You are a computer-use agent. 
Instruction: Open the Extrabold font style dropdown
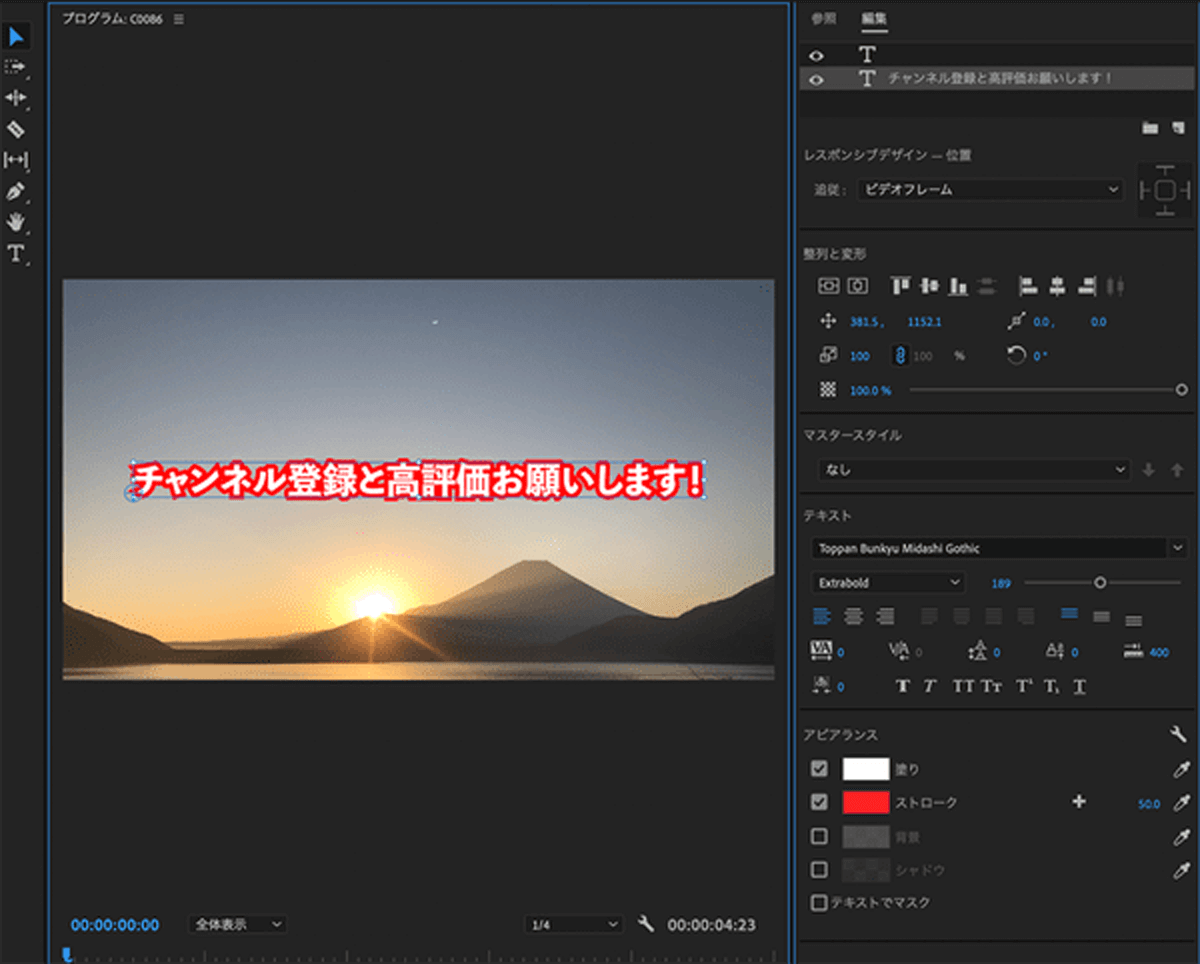point(888,583)
